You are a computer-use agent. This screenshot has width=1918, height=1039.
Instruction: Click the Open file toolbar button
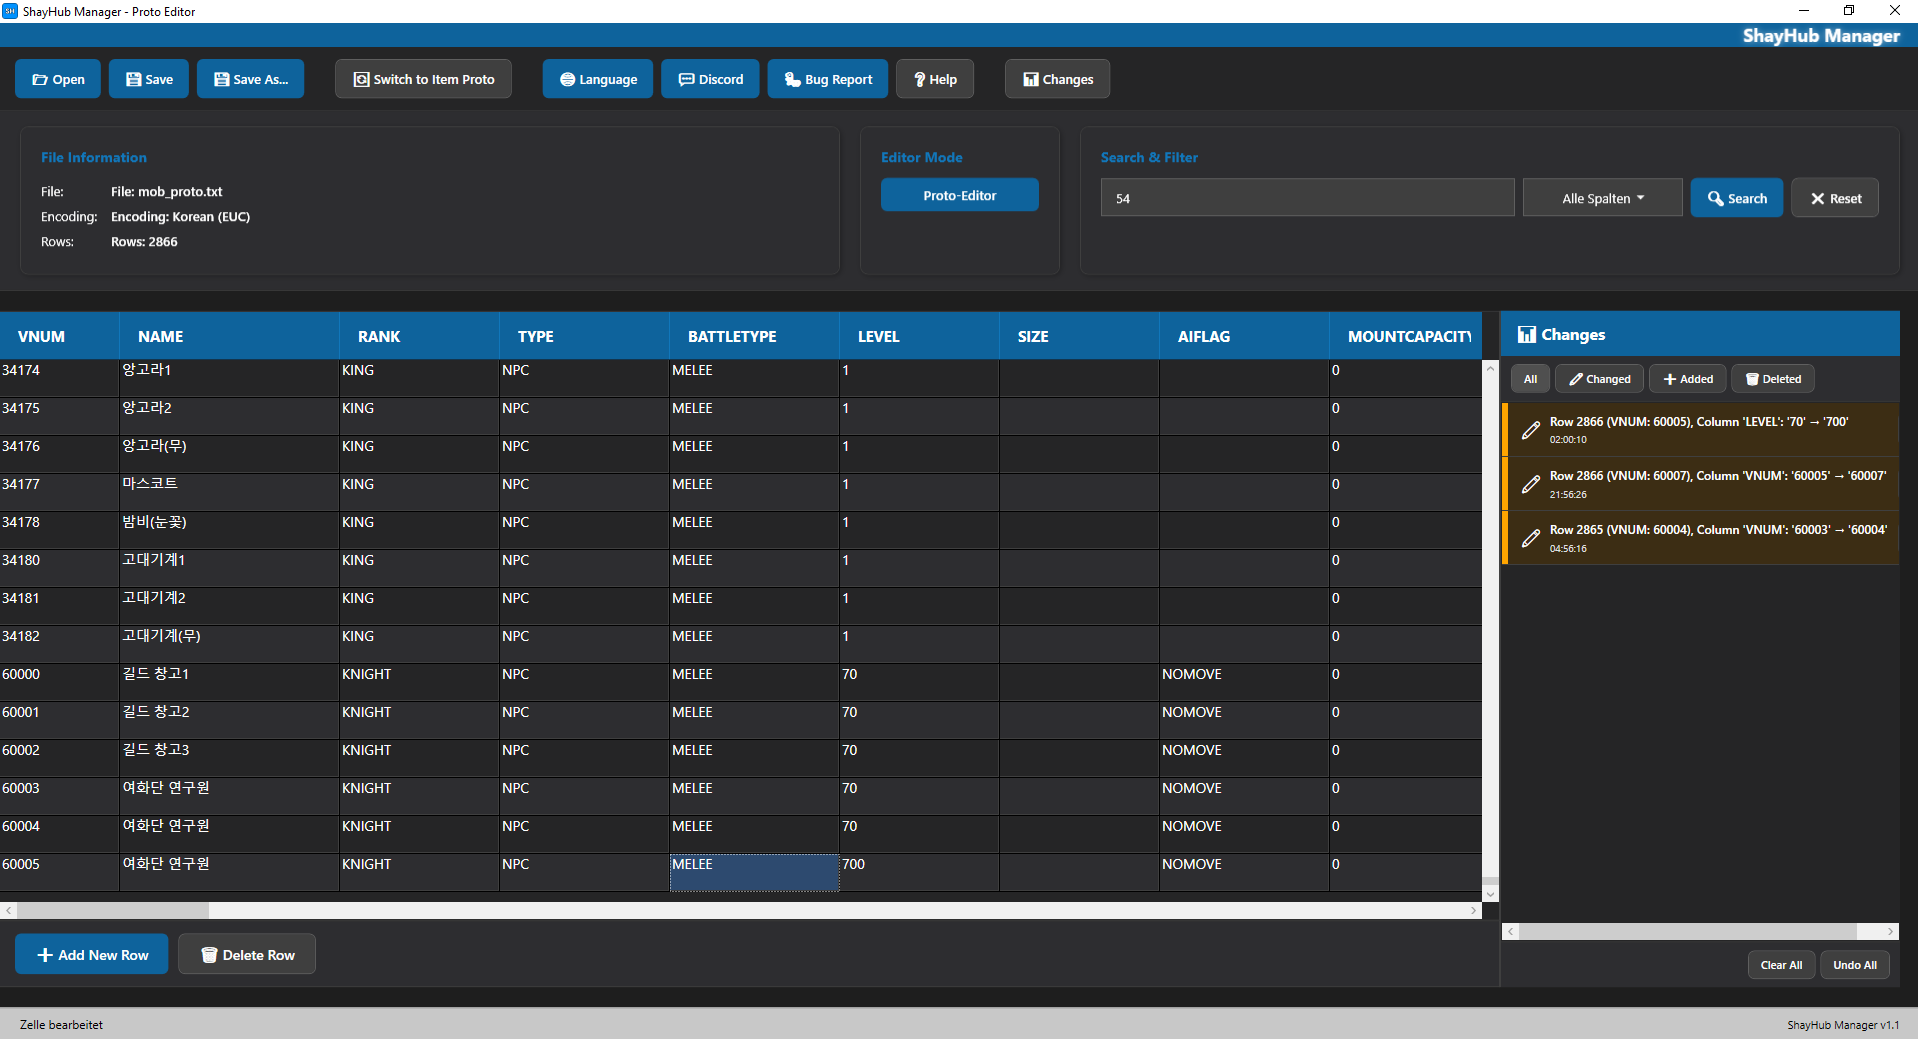point(58,79)
